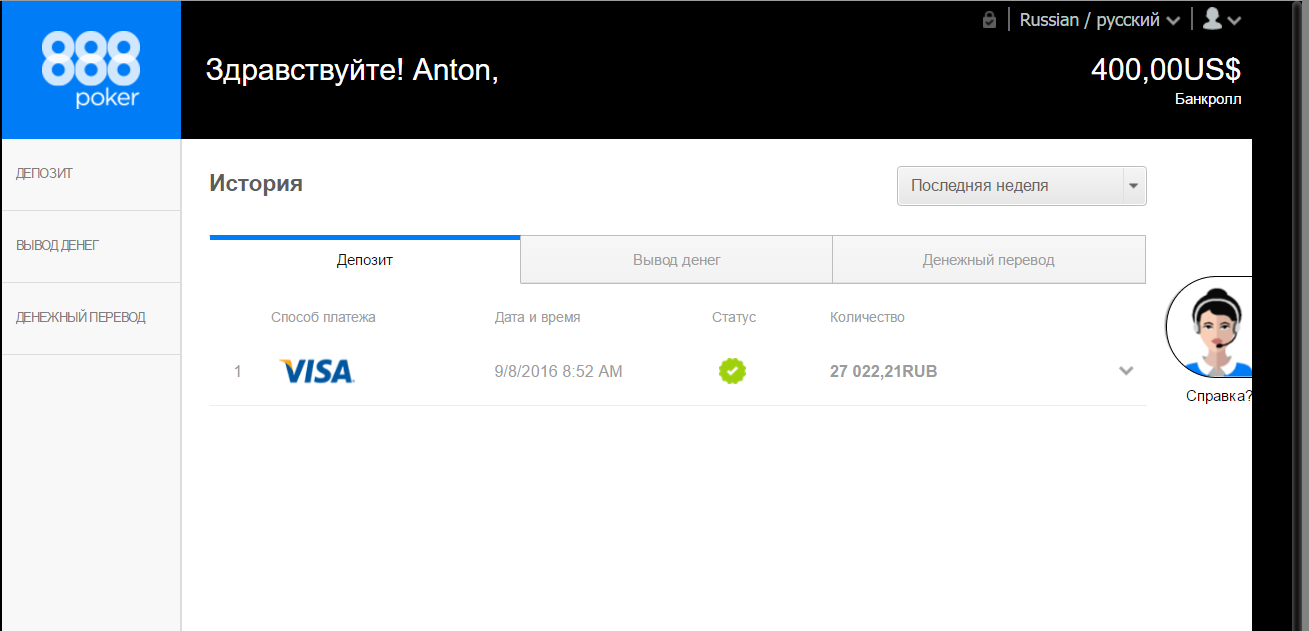Viewport: 1309px width, 631px height.
Task: Open the Последняя неделя period dropdown
Action: 1021,186
